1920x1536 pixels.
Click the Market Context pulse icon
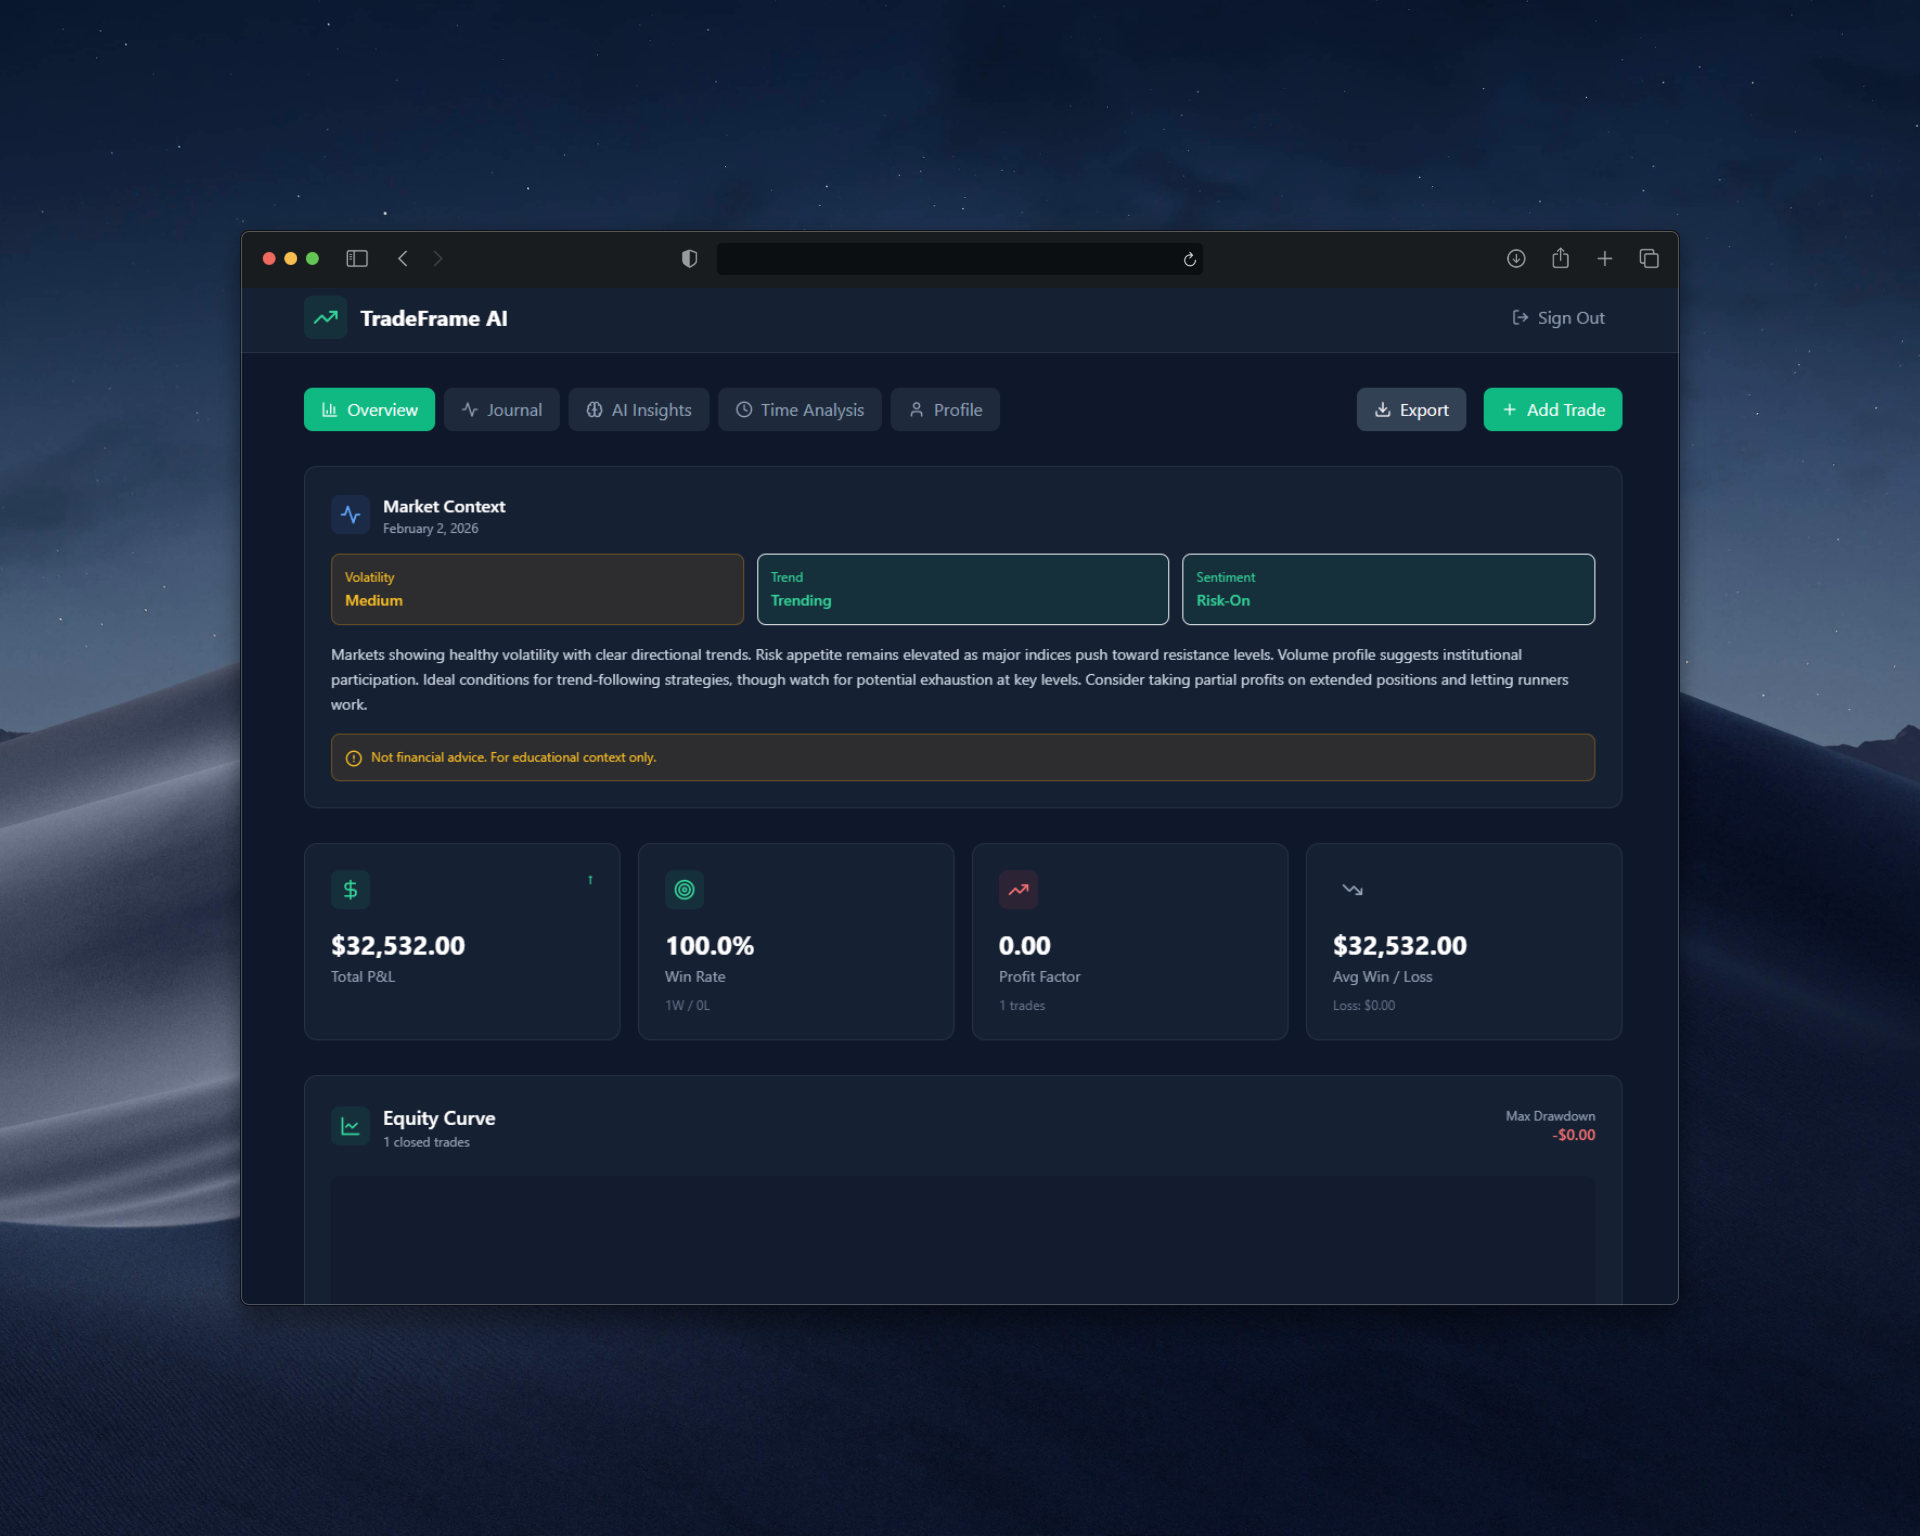coord(351,514)
